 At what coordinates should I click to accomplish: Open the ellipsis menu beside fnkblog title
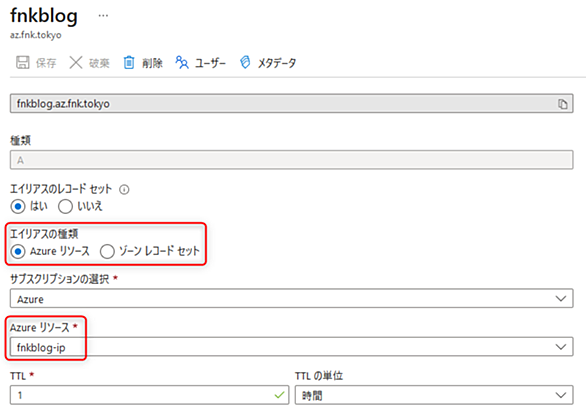103,16
